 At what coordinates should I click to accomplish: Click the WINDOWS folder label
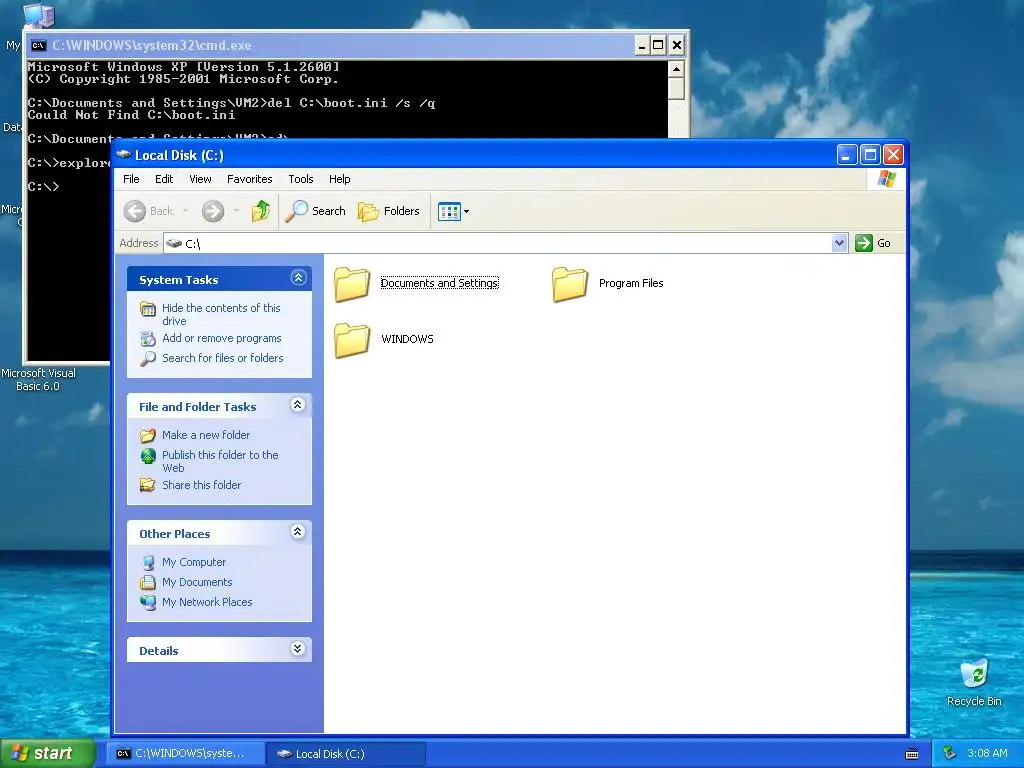[x=408, y=339]
